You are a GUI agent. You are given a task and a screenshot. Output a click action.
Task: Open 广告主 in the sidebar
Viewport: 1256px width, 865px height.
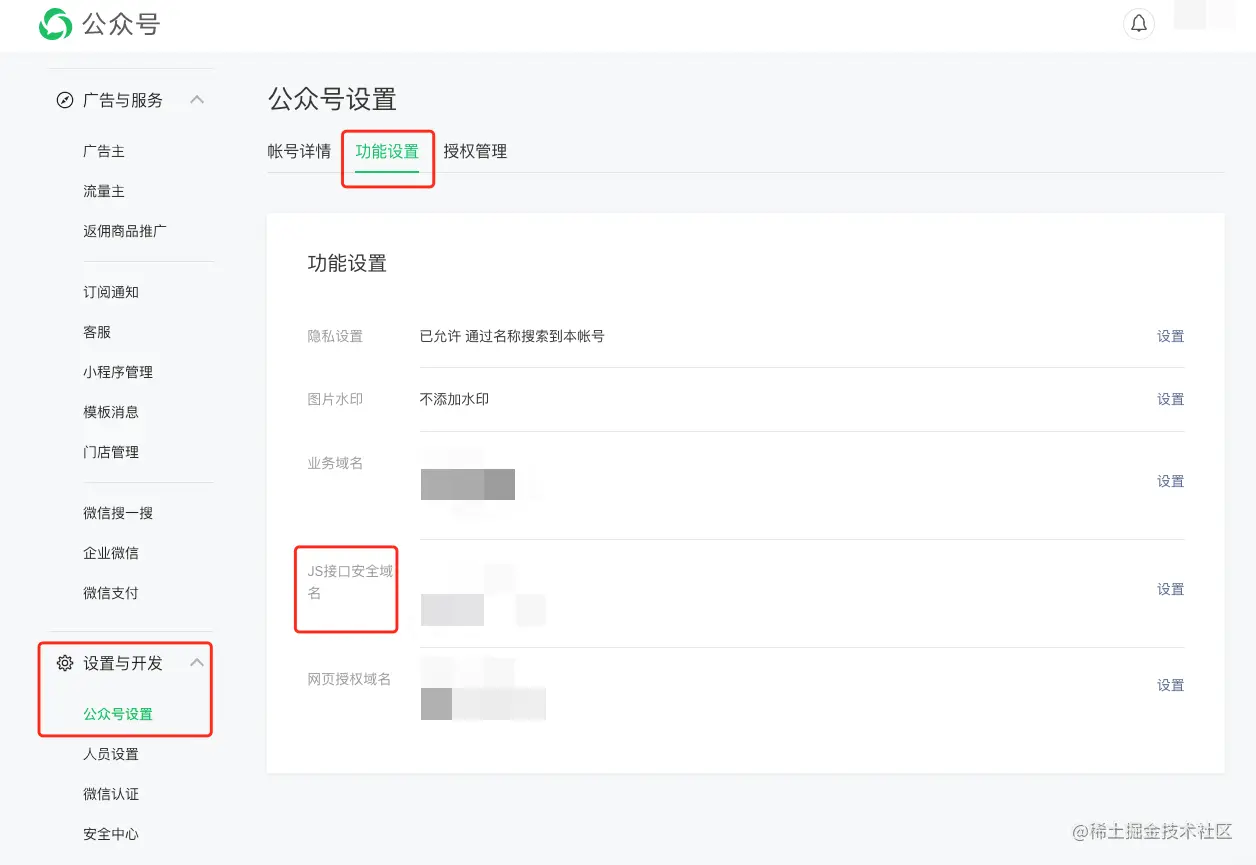tap(104, 151)
